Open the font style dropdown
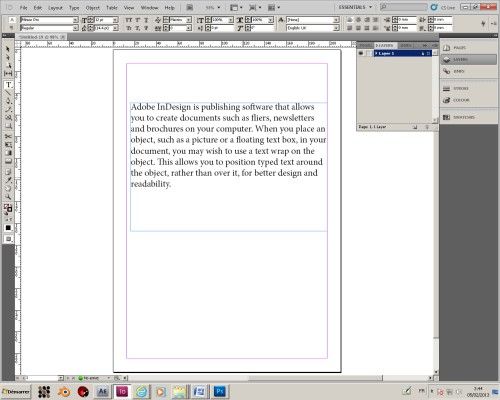Image resolution: width=500 pixels, height=400 pixels. pyautogui.click(x=76, y=28)
